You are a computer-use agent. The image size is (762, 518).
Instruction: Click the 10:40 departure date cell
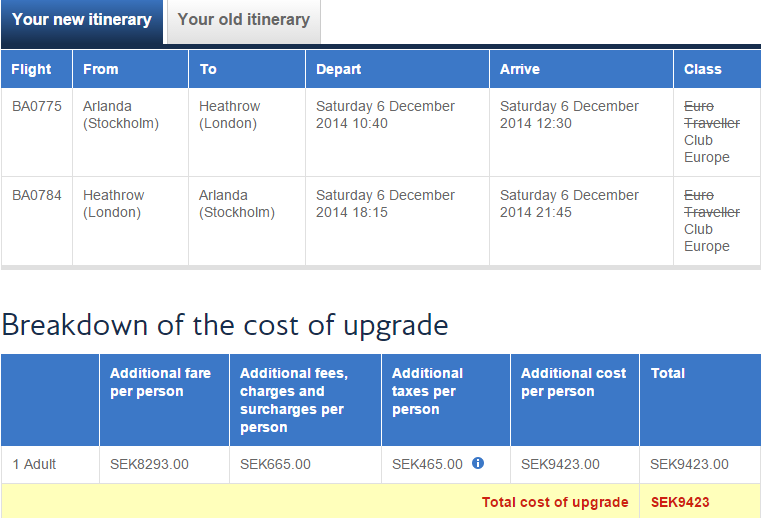[x=385, y=115]
